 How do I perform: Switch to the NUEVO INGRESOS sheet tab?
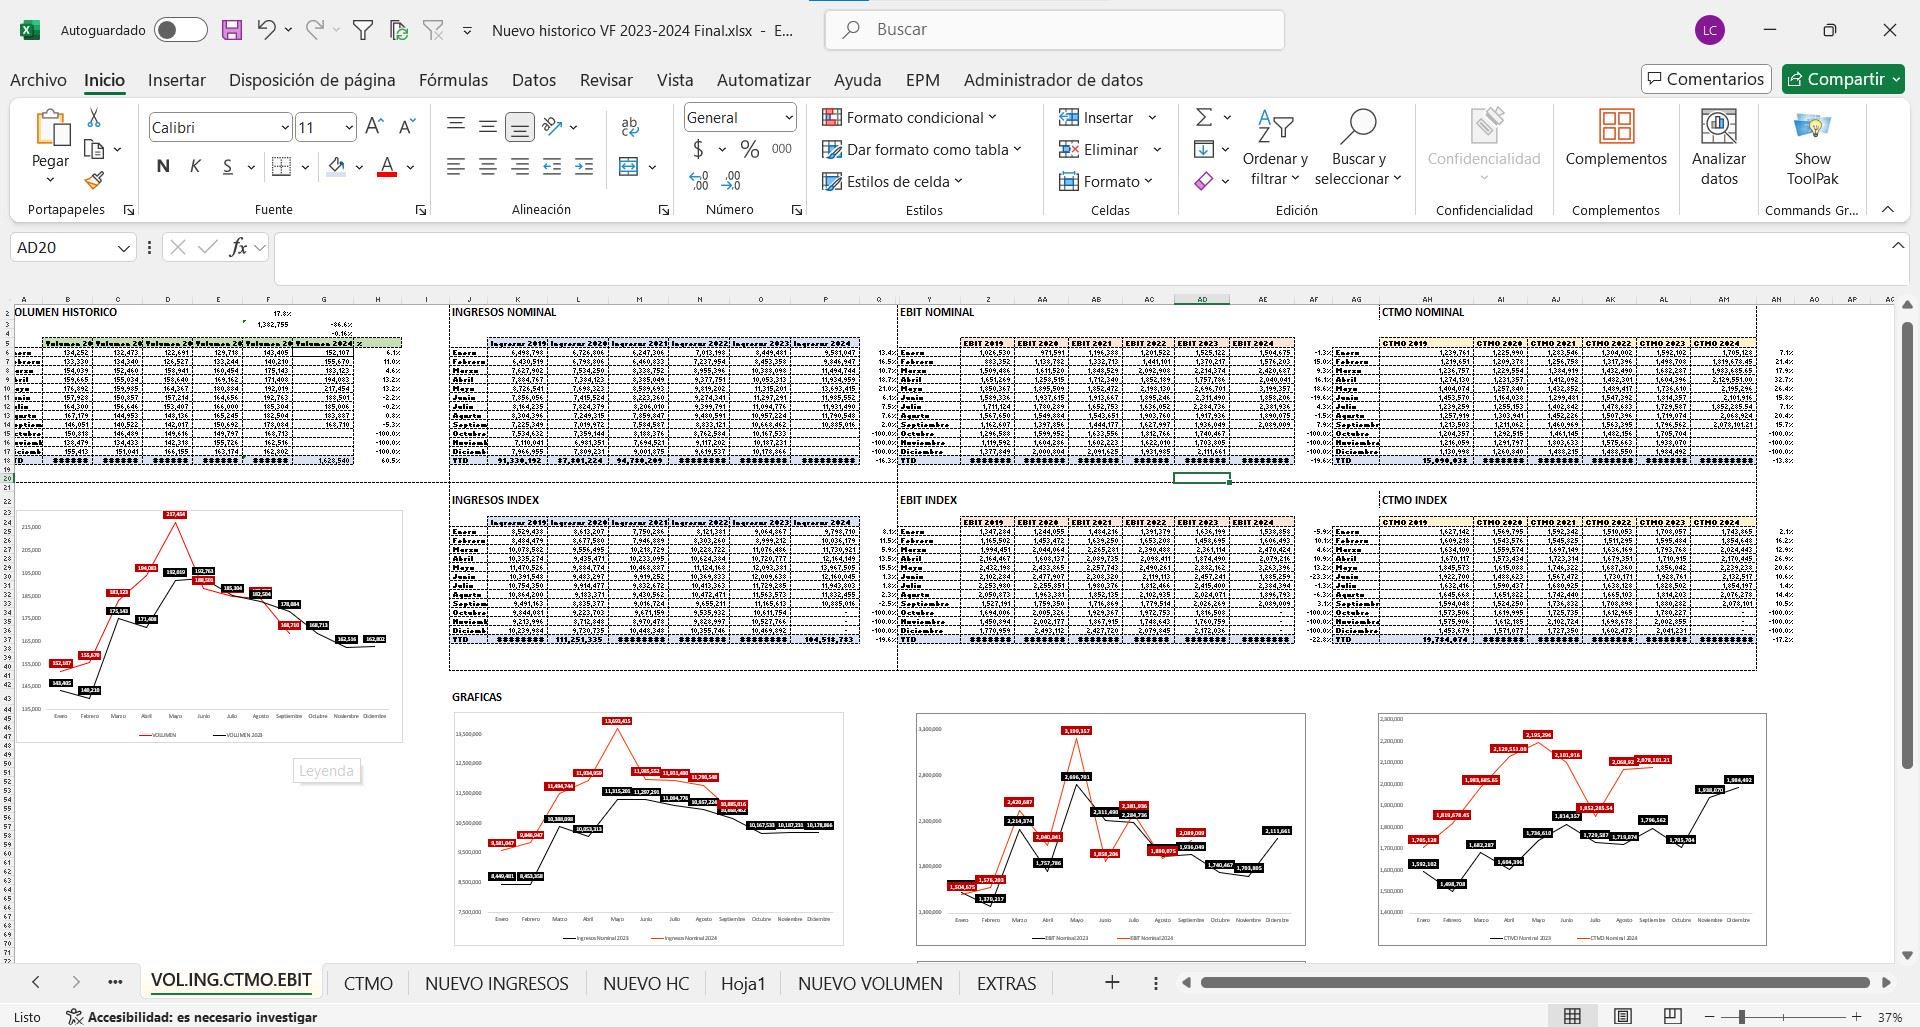click(496, 983)
